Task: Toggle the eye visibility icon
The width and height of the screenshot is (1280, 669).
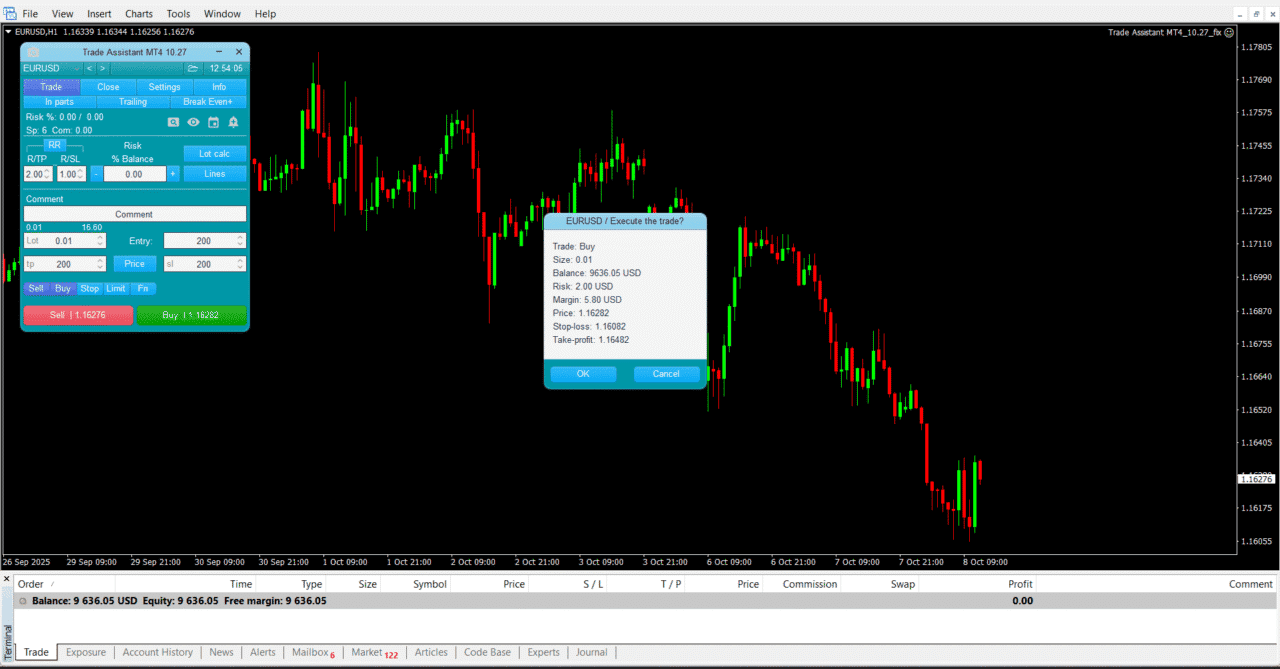Action: (193, 122)
